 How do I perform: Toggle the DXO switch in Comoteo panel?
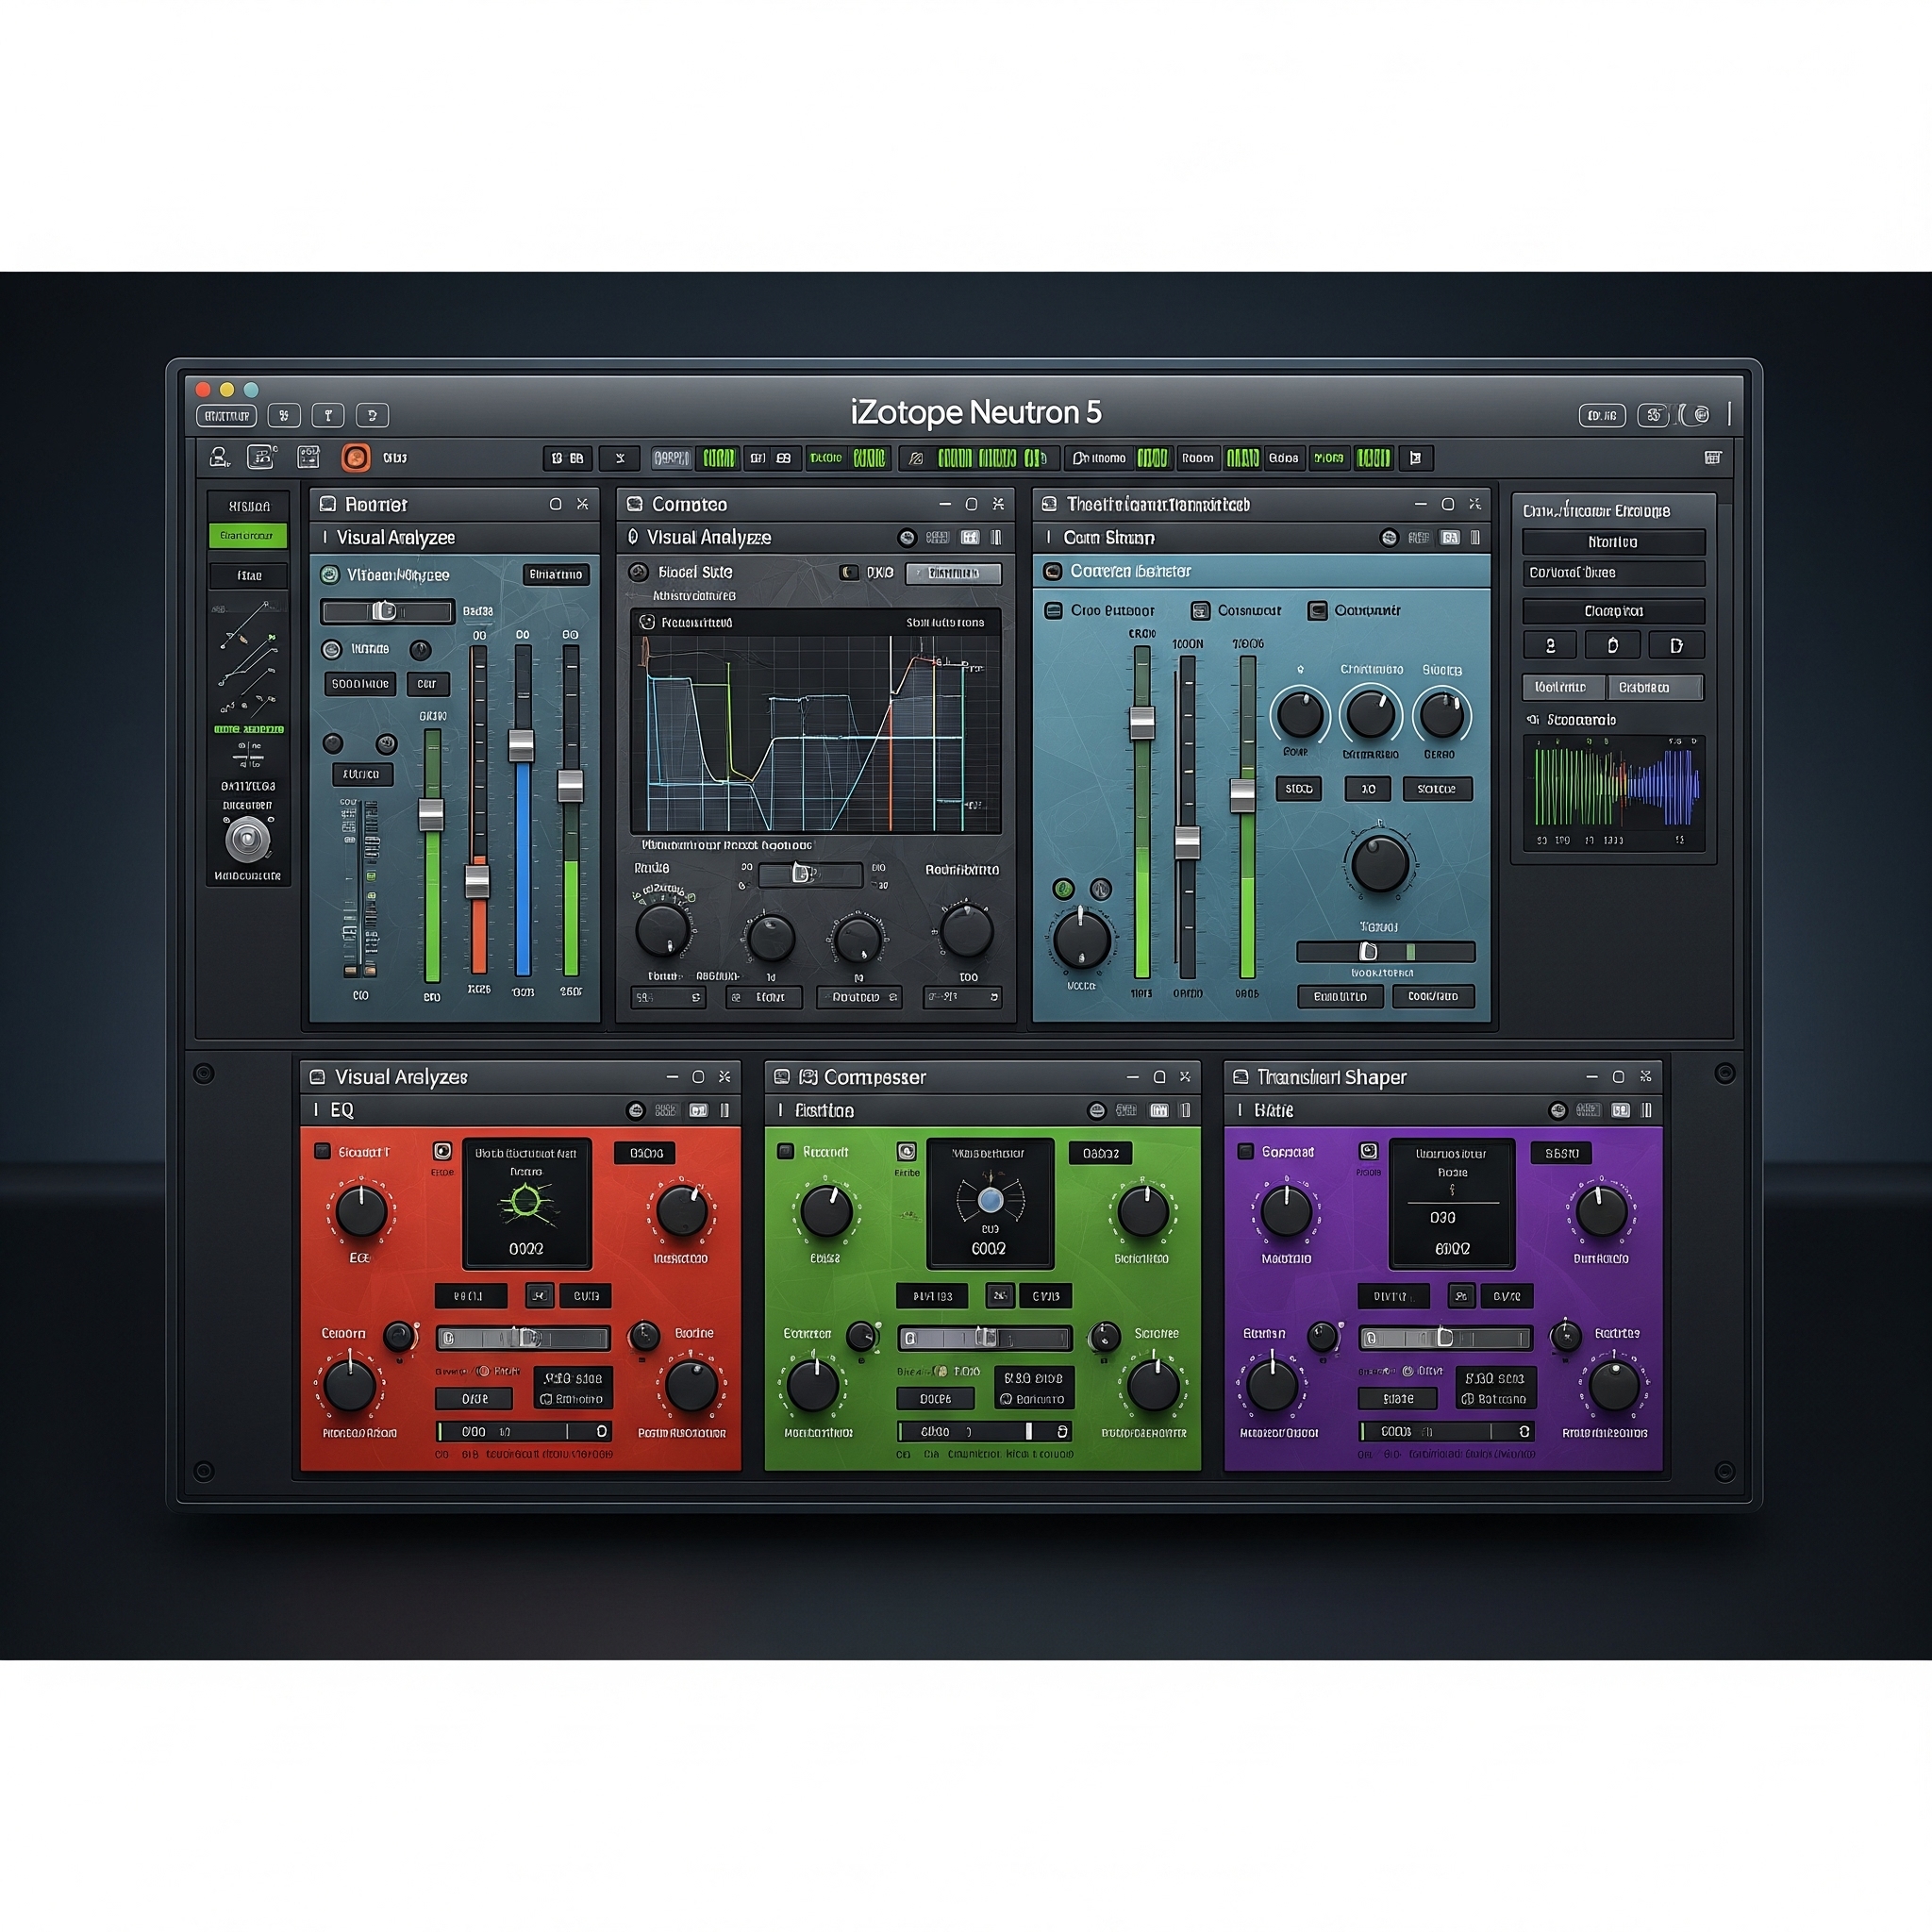(x=849, y=573)
